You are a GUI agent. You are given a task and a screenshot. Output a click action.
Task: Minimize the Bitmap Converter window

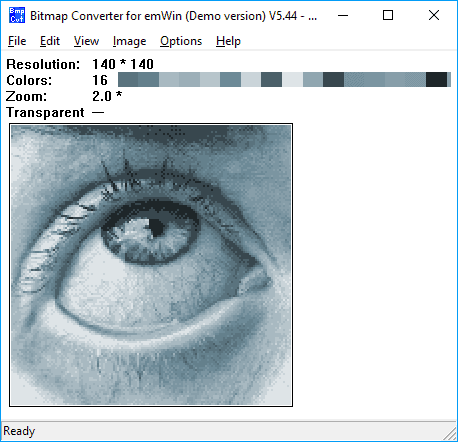343,15
